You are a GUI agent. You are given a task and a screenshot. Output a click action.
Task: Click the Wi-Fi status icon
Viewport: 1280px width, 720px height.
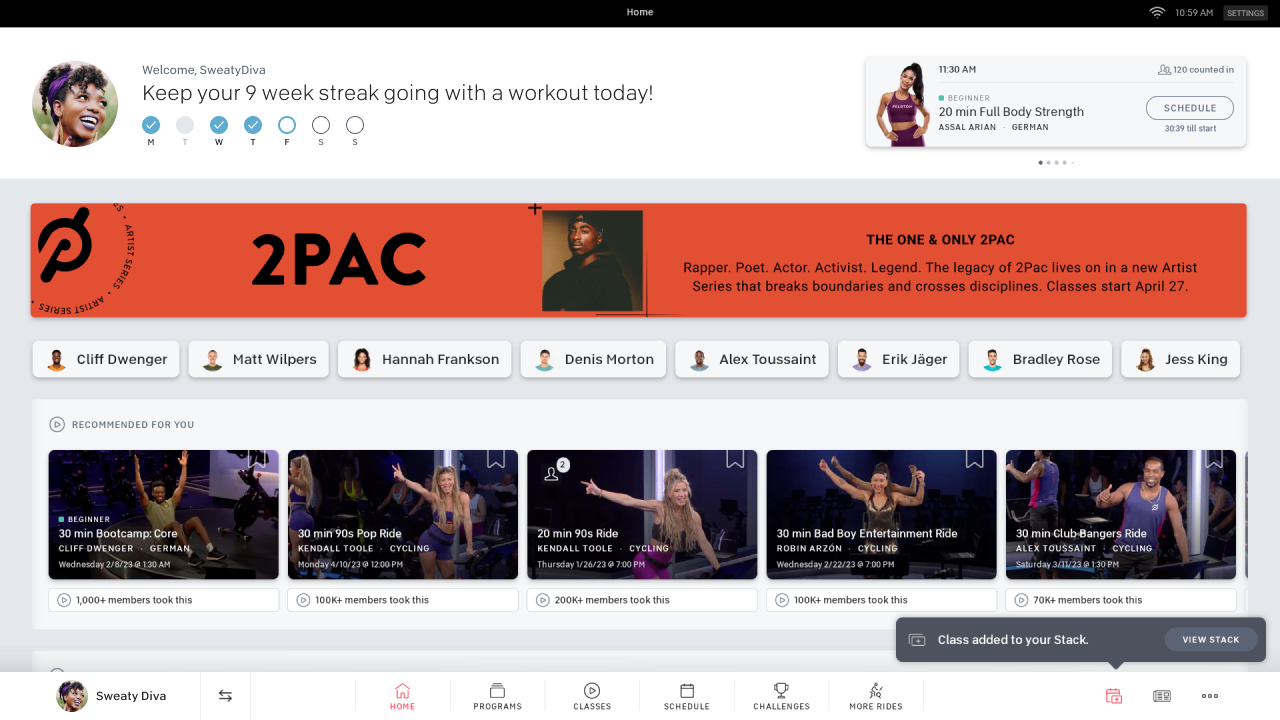coord(1157,13)
